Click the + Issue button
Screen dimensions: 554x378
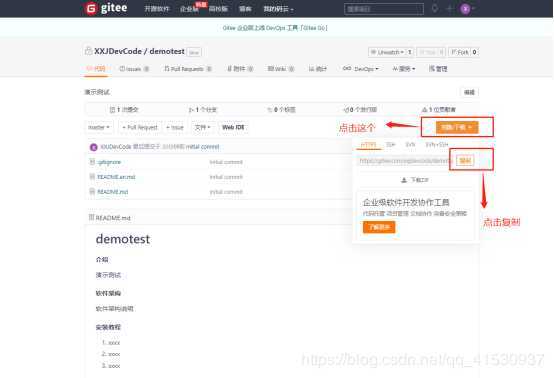175,127
